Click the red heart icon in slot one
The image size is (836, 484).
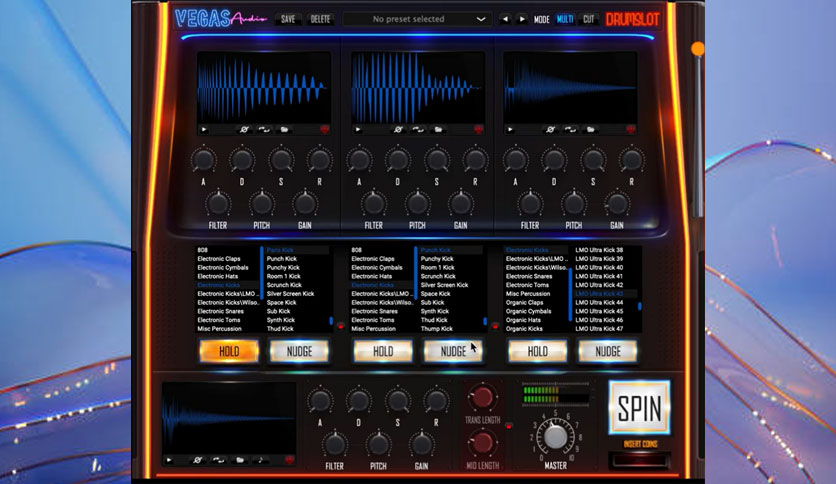click(x=325, y=130)
